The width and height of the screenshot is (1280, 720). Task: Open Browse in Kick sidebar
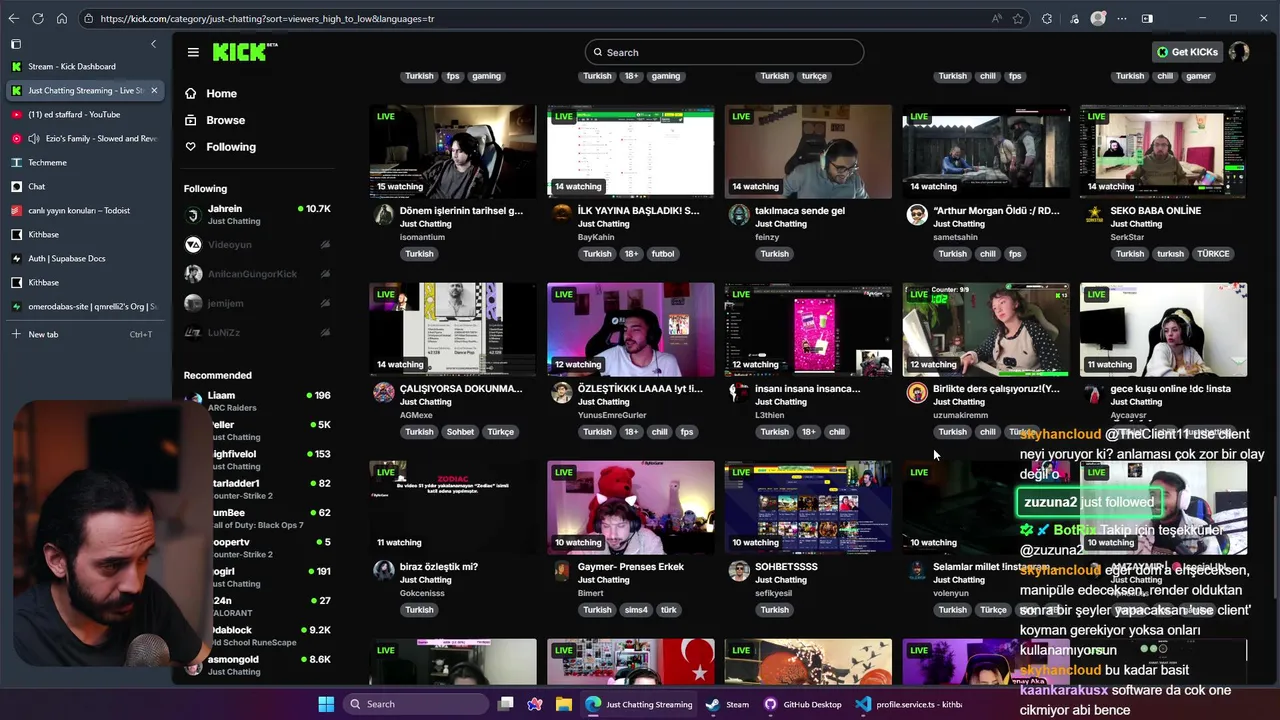point(225,120)
